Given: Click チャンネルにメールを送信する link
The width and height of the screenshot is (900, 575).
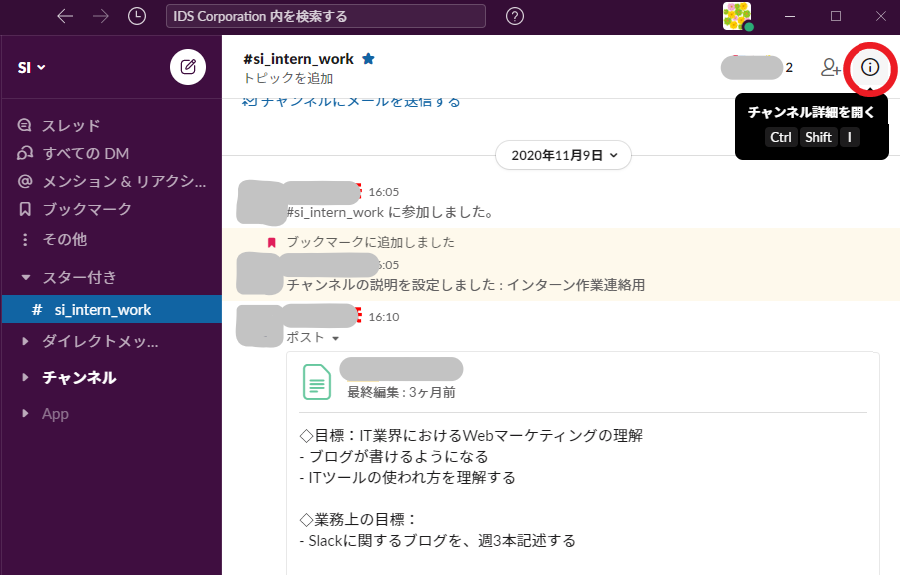Looking at the screenshot, I should (x=351, y=102).
